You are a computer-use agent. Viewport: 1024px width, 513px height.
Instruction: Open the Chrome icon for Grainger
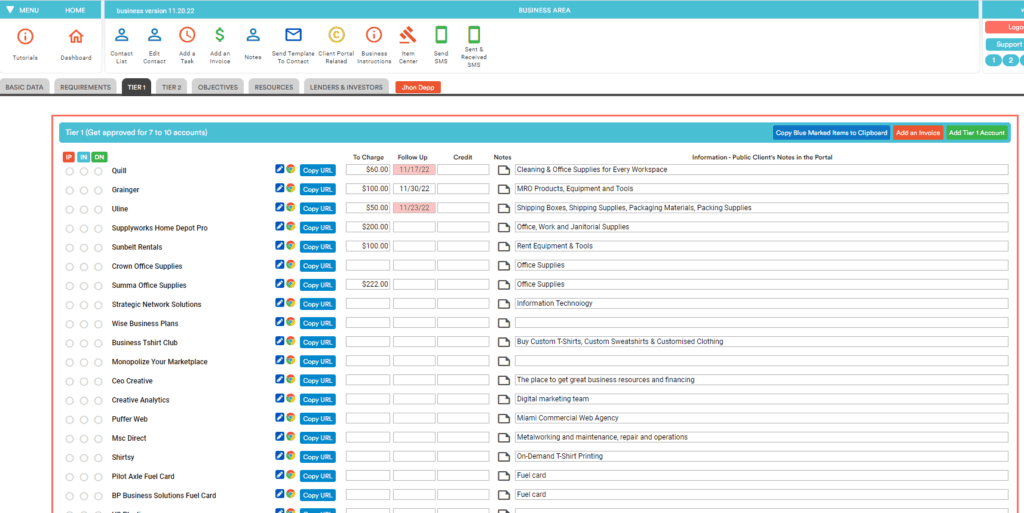click(291, 188)
